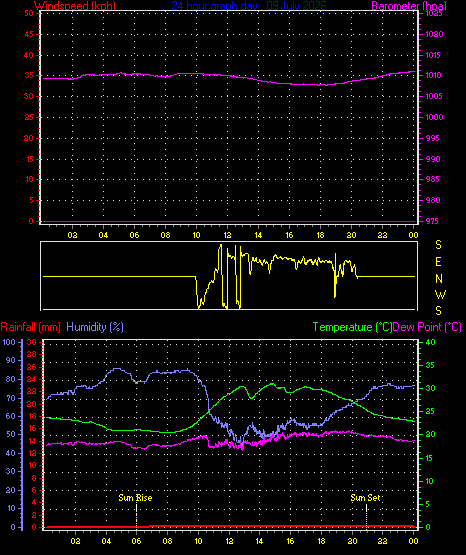Click 15 on the windspeed axis
Screen dimensions: 466x555
[x=29, y=159]
